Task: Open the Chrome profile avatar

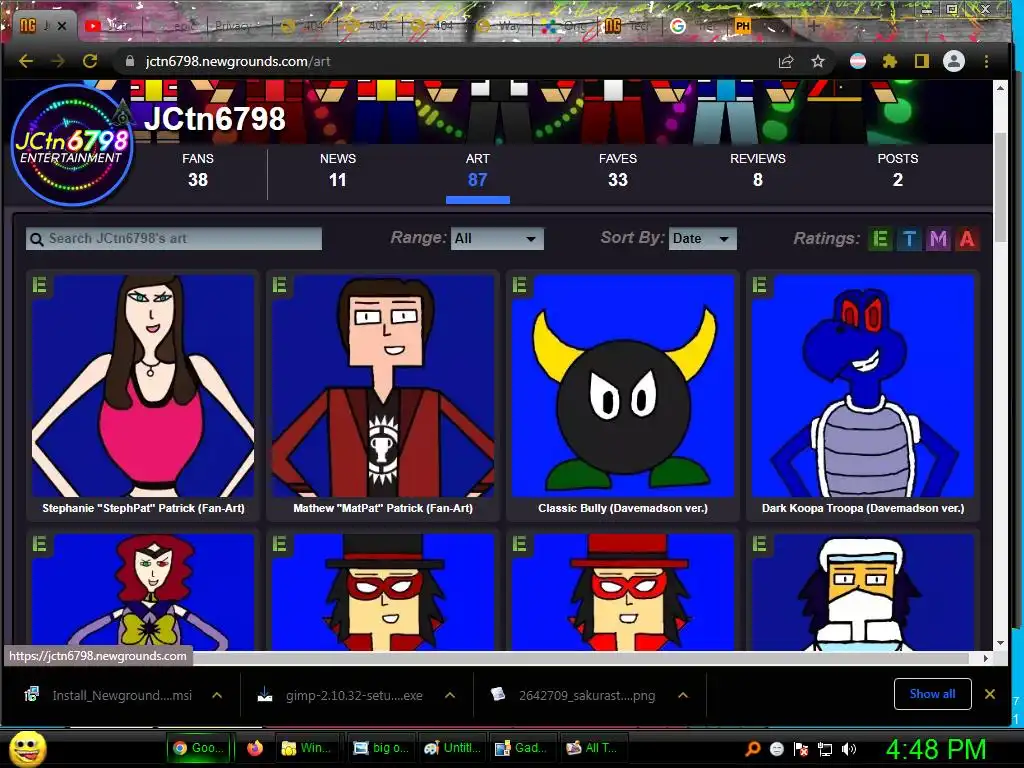Action: coord(953,61)
